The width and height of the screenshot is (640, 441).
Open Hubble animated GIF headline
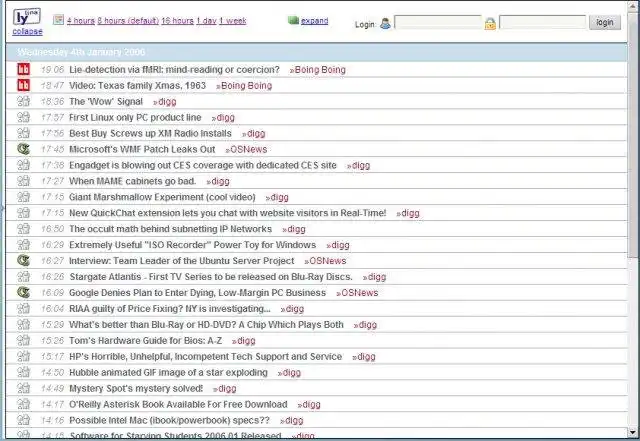[x=168, y=372]
